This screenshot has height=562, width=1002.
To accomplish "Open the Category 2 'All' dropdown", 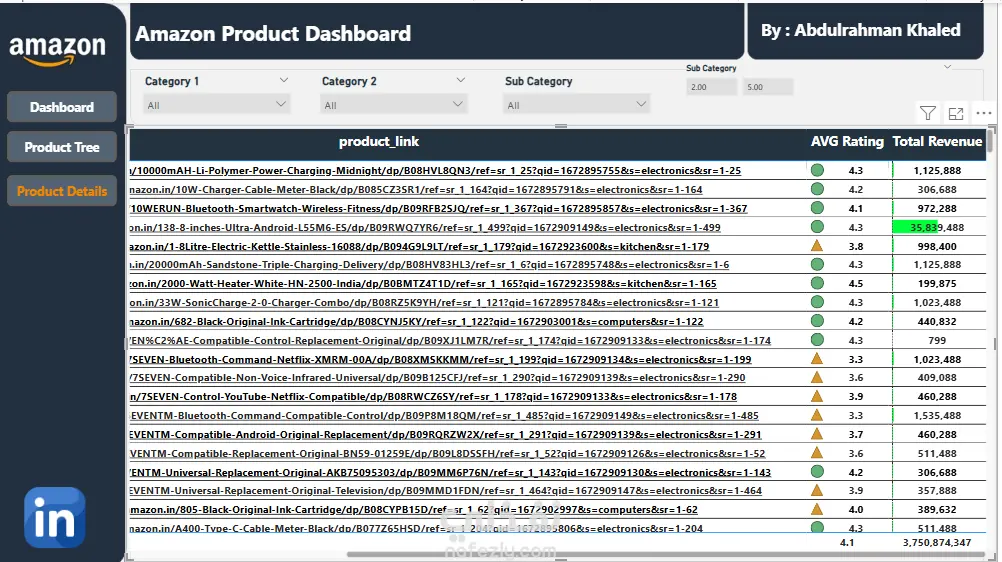I will (395, 104).
